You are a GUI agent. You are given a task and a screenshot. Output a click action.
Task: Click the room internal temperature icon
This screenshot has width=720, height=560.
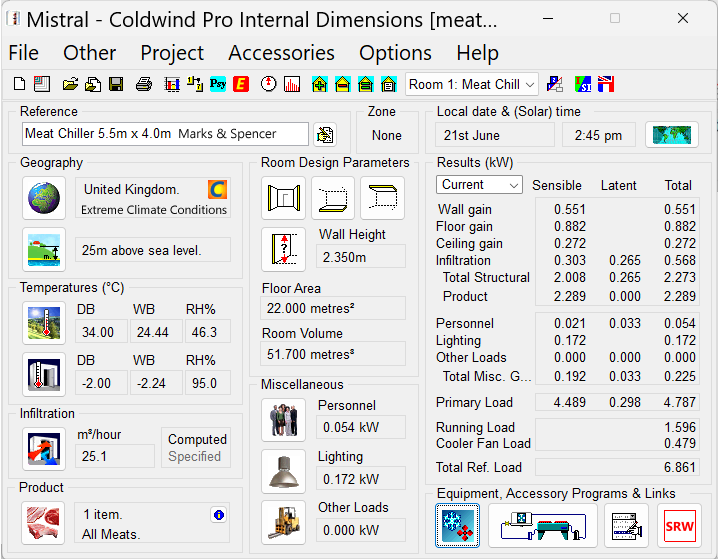point(44,374)
